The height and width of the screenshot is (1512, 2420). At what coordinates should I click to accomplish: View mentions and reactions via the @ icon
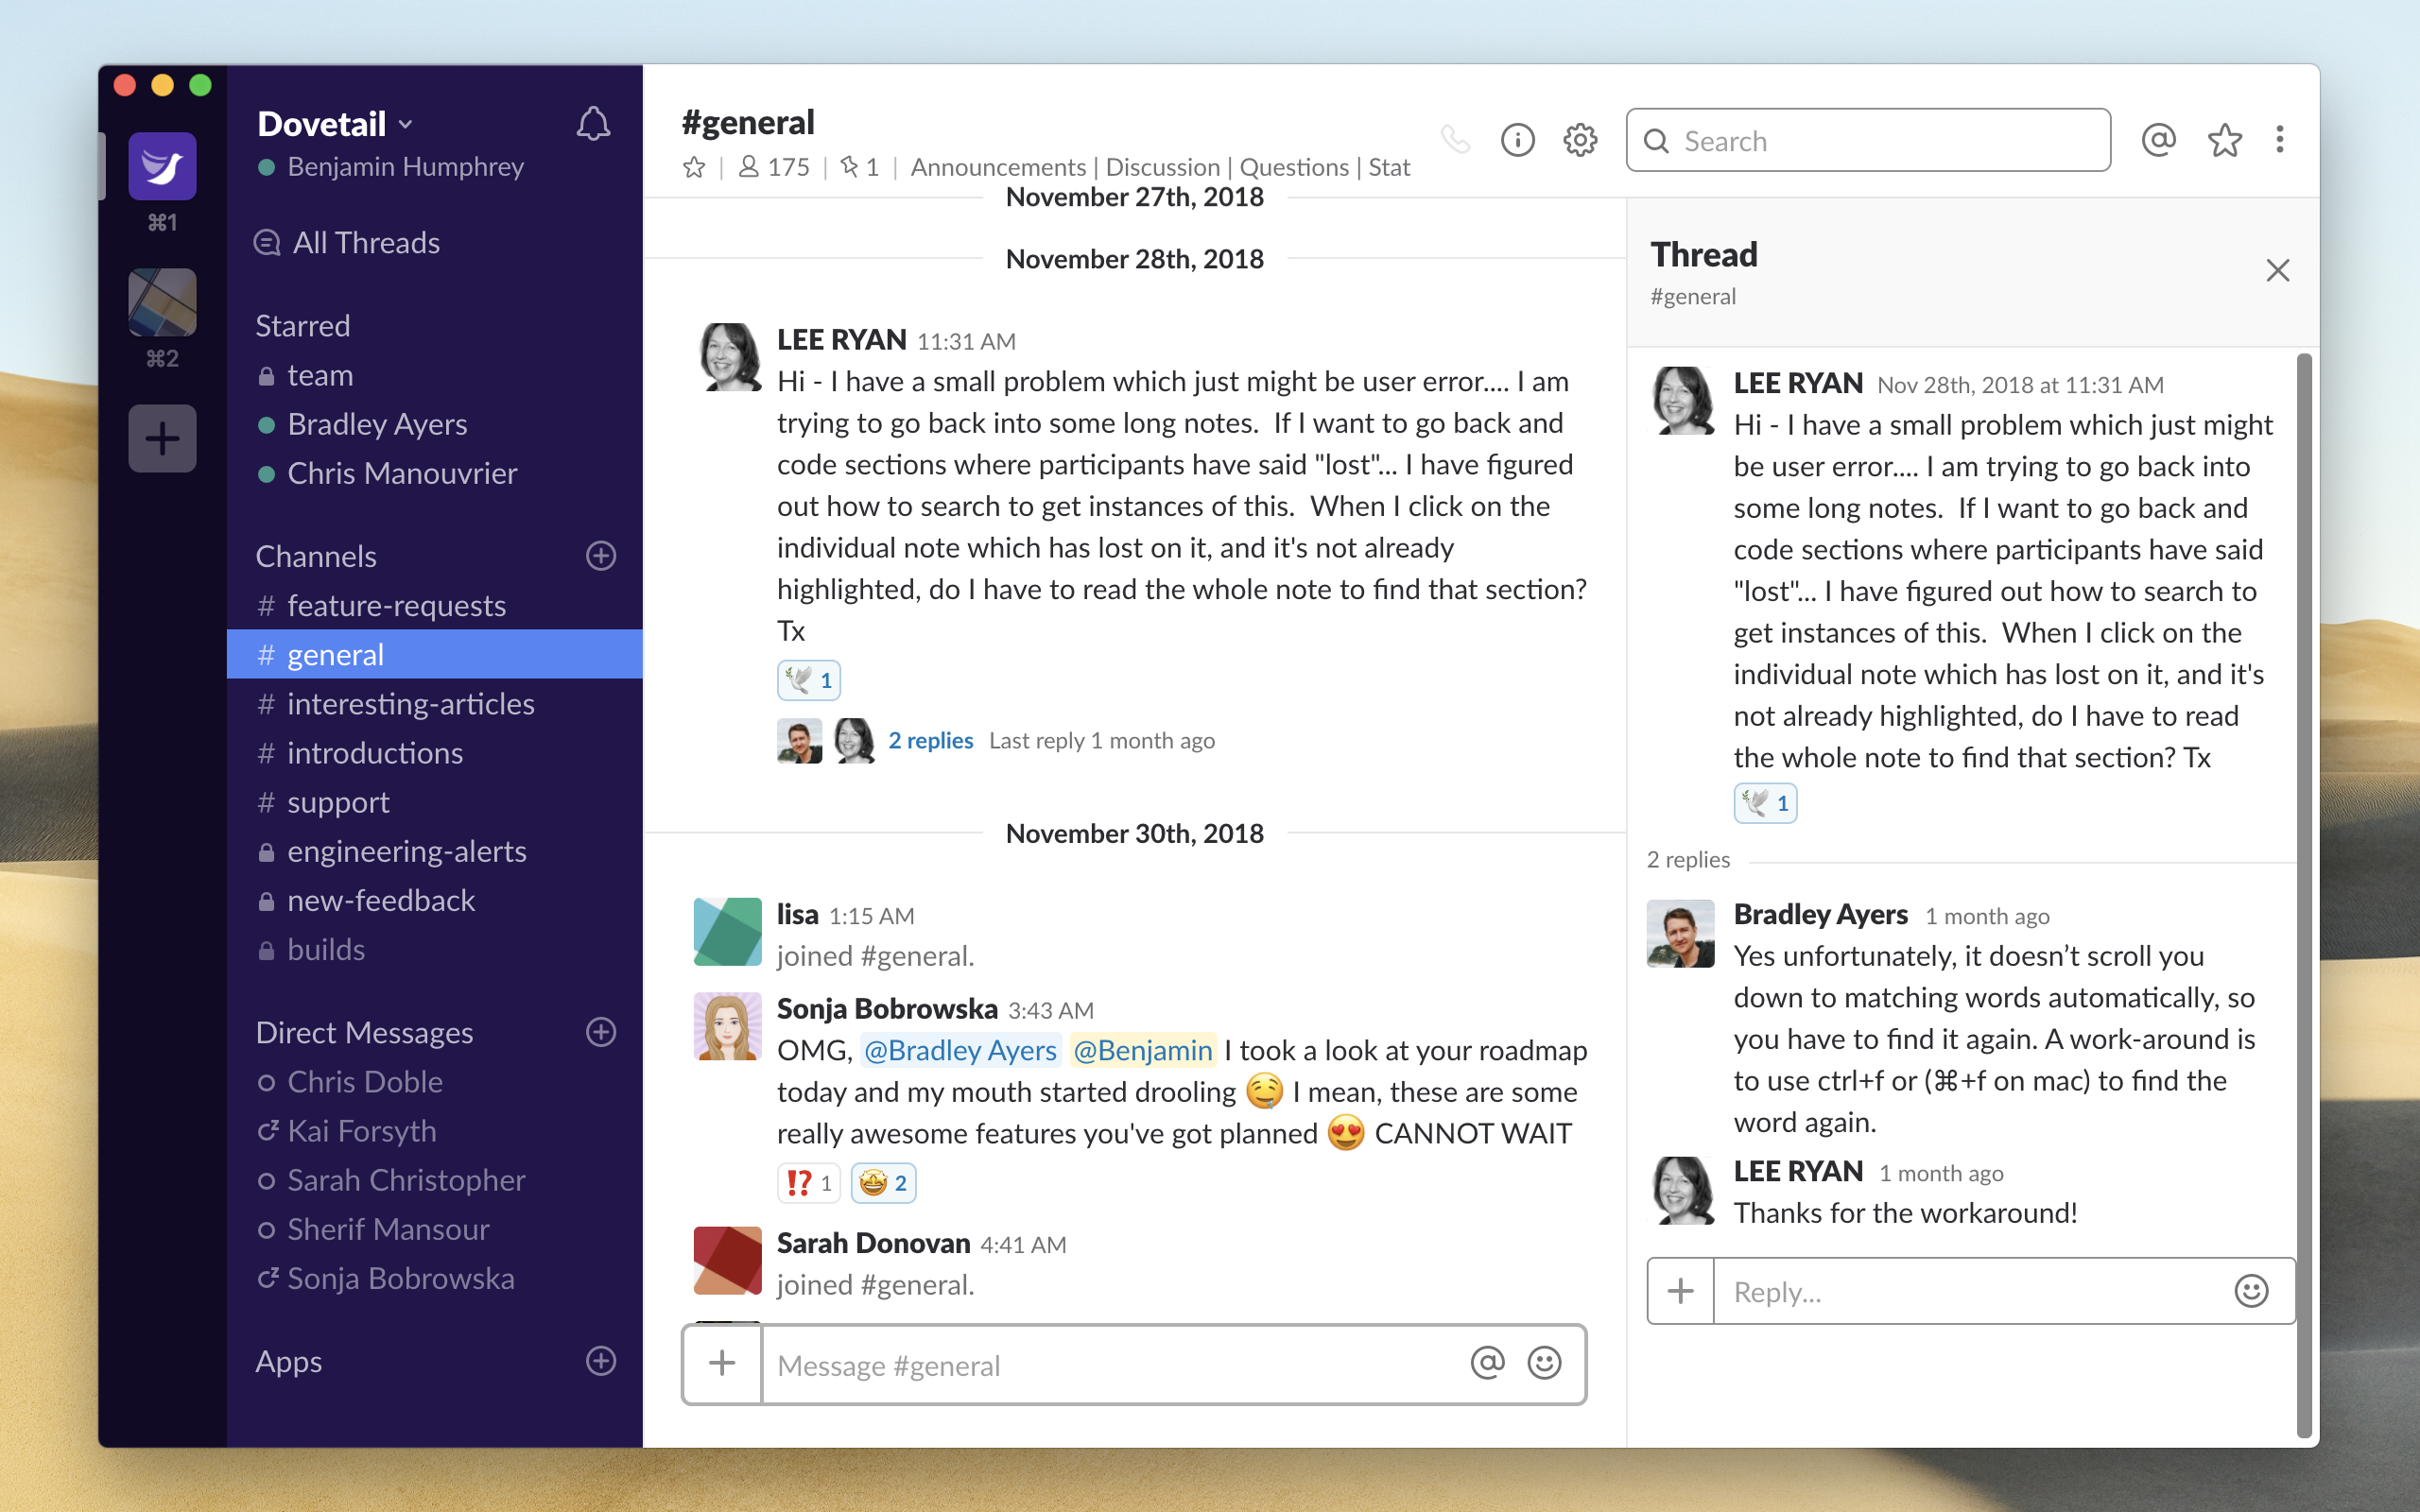coord(2158,140)
